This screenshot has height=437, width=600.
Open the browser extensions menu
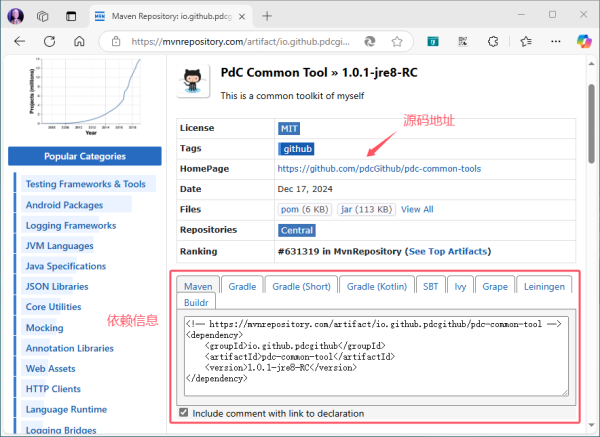point(493,41)
